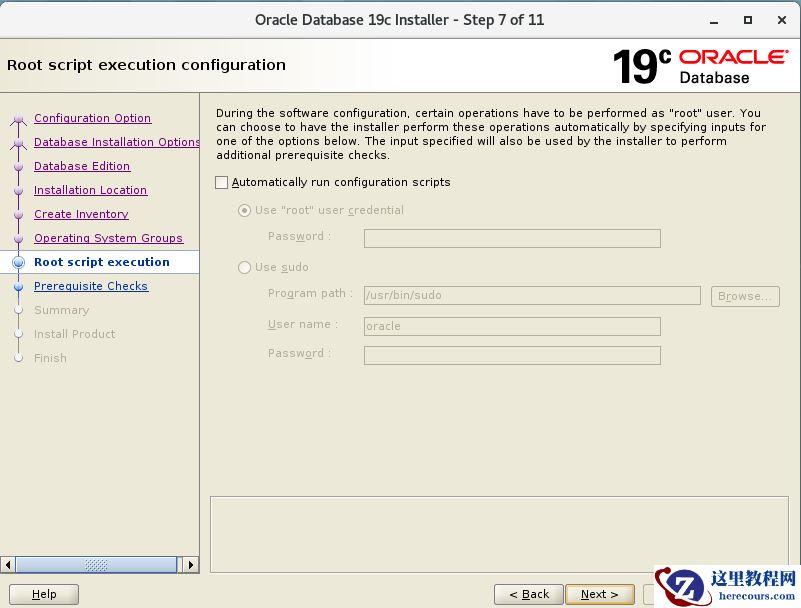Click the step list left scroll arrow
Viewport: 801px width, 608px height.
[8, 565]
